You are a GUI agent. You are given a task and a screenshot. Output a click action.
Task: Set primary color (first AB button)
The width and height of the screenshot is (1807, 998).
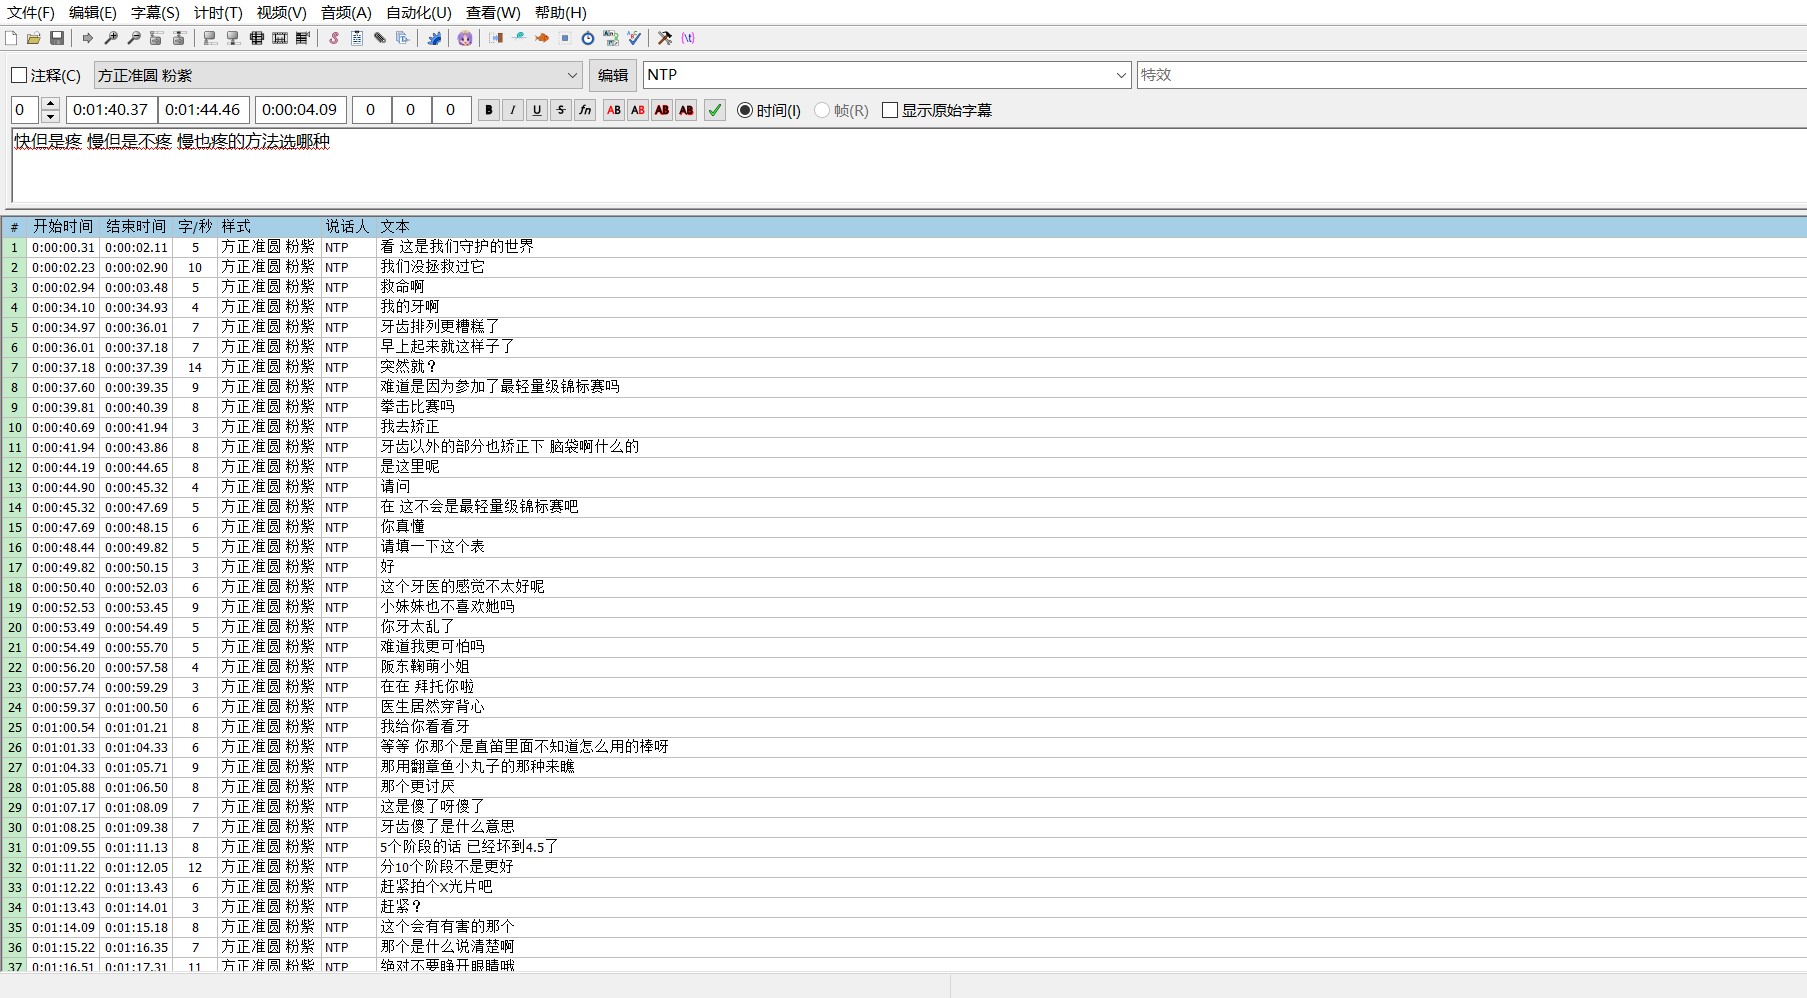point(614,110)
